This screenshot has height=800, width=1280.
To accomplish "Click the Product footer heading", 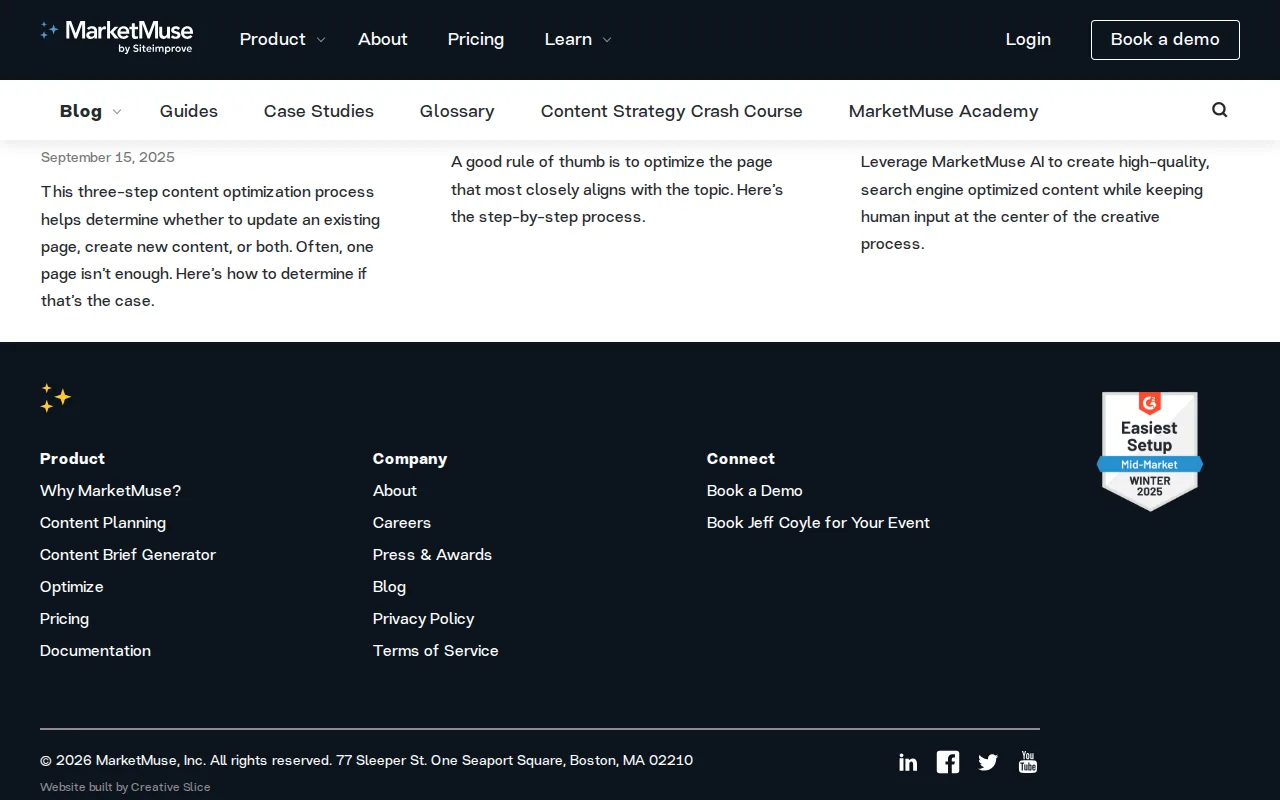I will coord(73,458).
